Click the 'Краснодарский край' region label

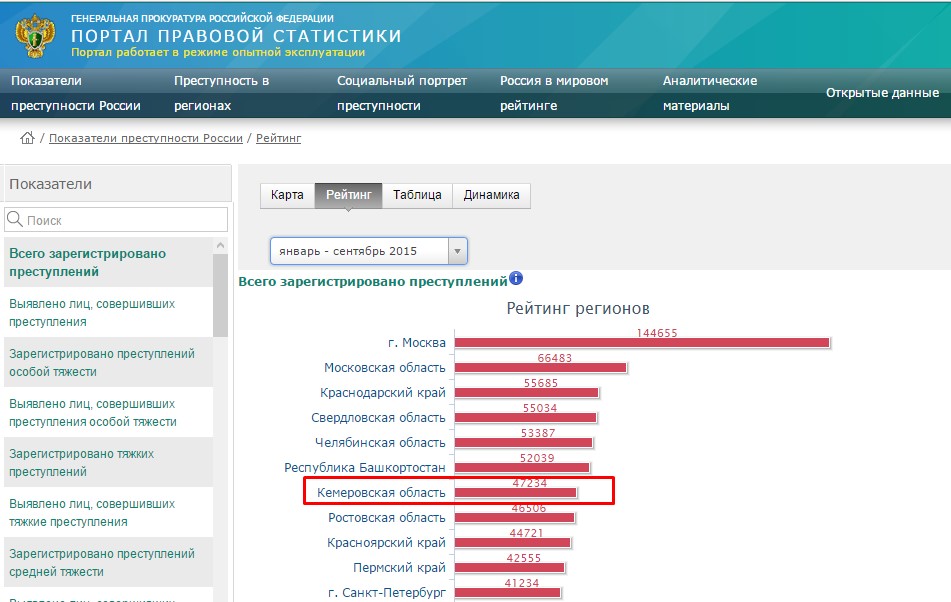[383, 393]
